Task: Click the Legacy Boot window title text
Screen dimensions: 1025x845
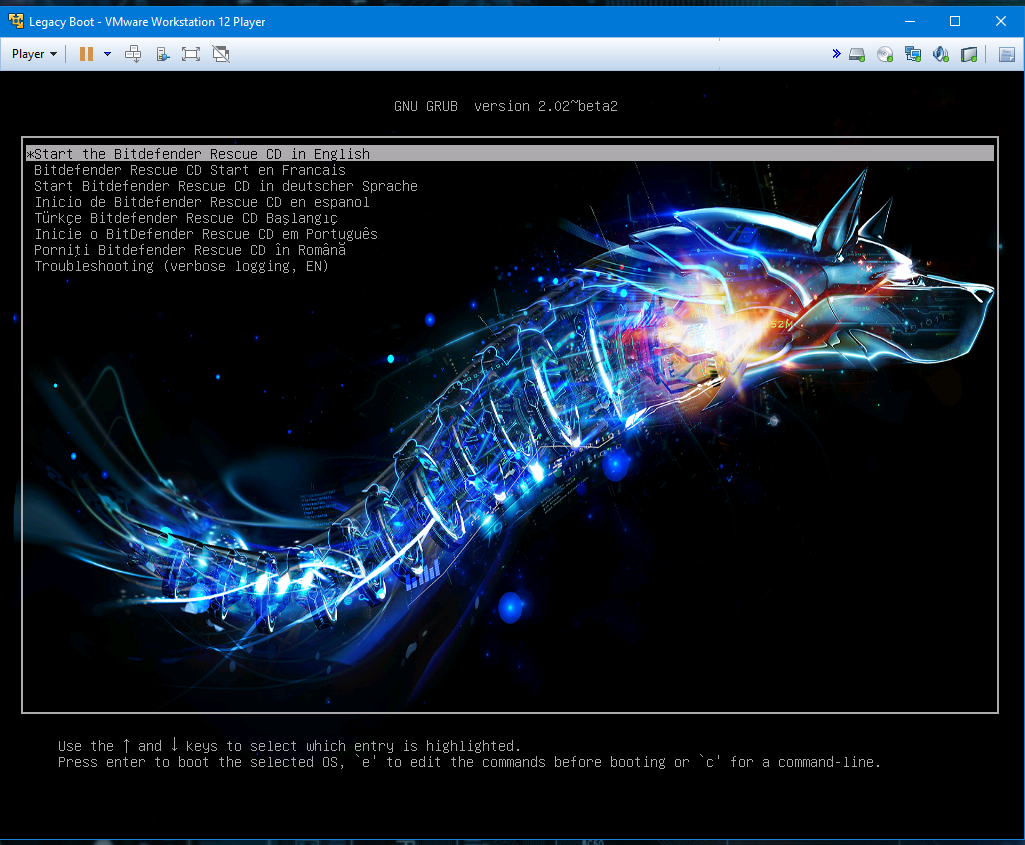Action: click(147, 22)
